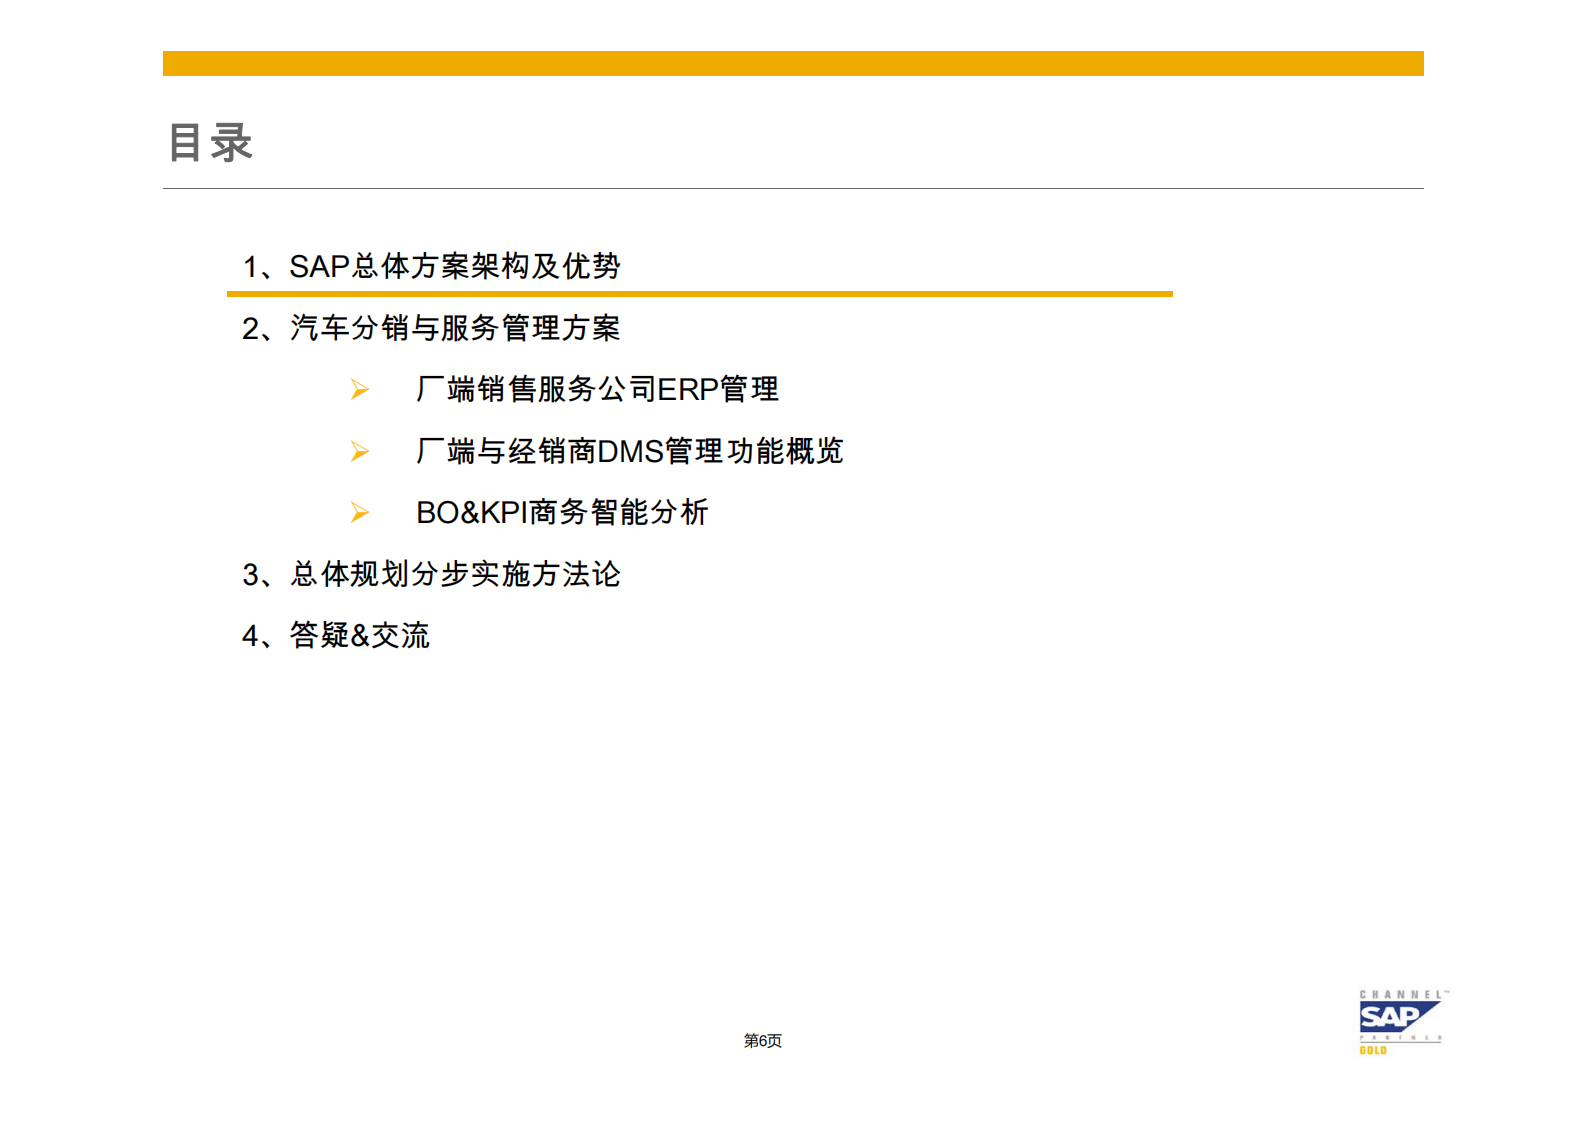Click the arrow bullet before 厂端与经销商DMS管理功能概览
The height and width of the screenshot is (1122, 1587).
coord(360,452)
